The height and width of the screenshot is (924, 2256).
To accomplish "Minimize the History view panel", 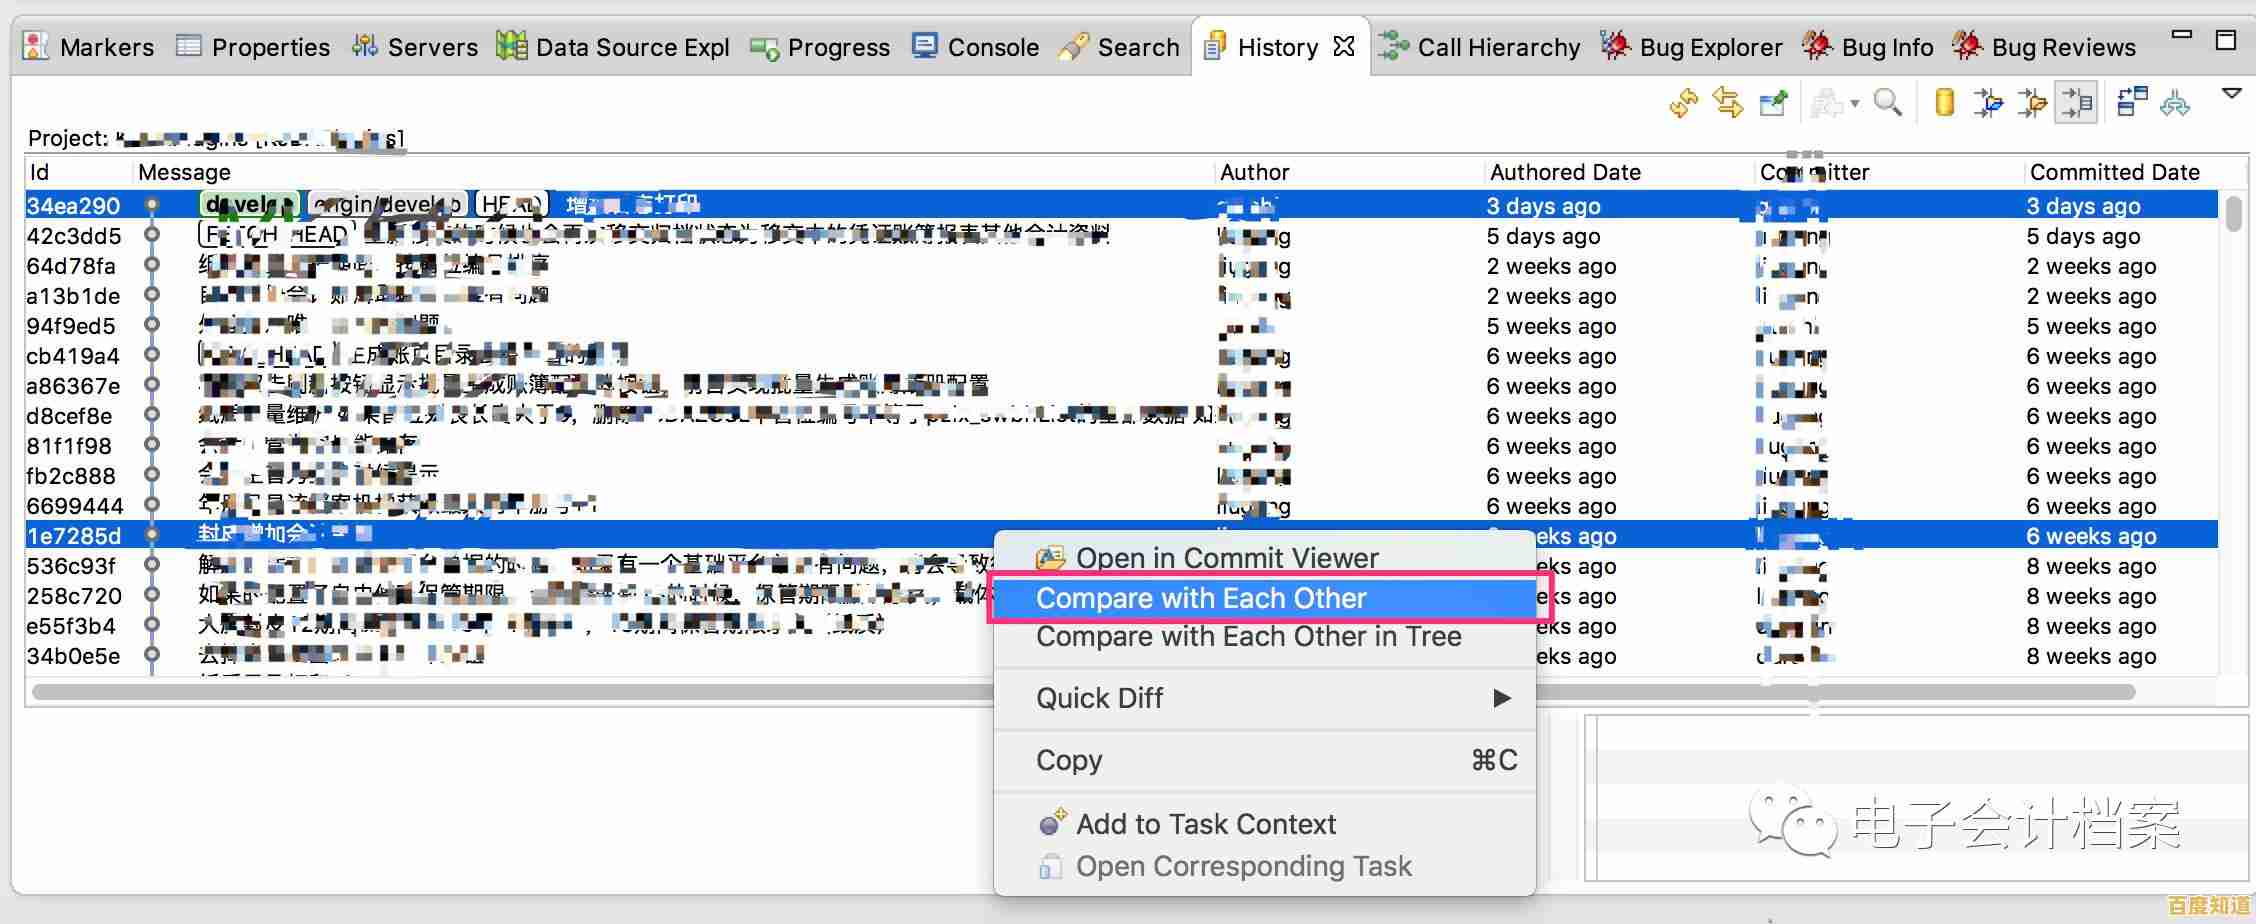I will click(x=2182, y=37).
